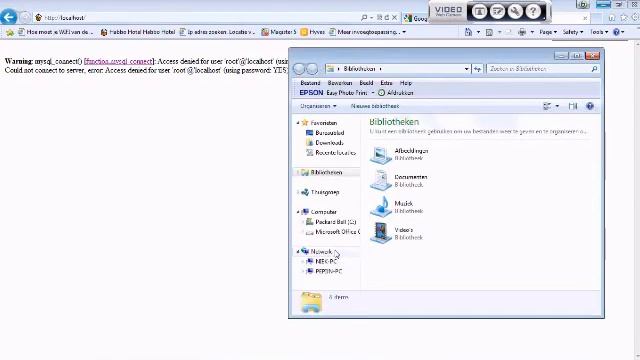Click the Google browser tab
Viewport: 640px width, 360px height.
coord(415,18)
